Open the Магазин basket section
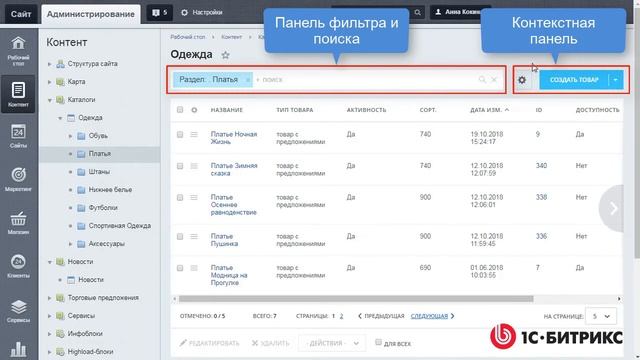The height and width of the screenshot is (360, 640). [18, 222]
